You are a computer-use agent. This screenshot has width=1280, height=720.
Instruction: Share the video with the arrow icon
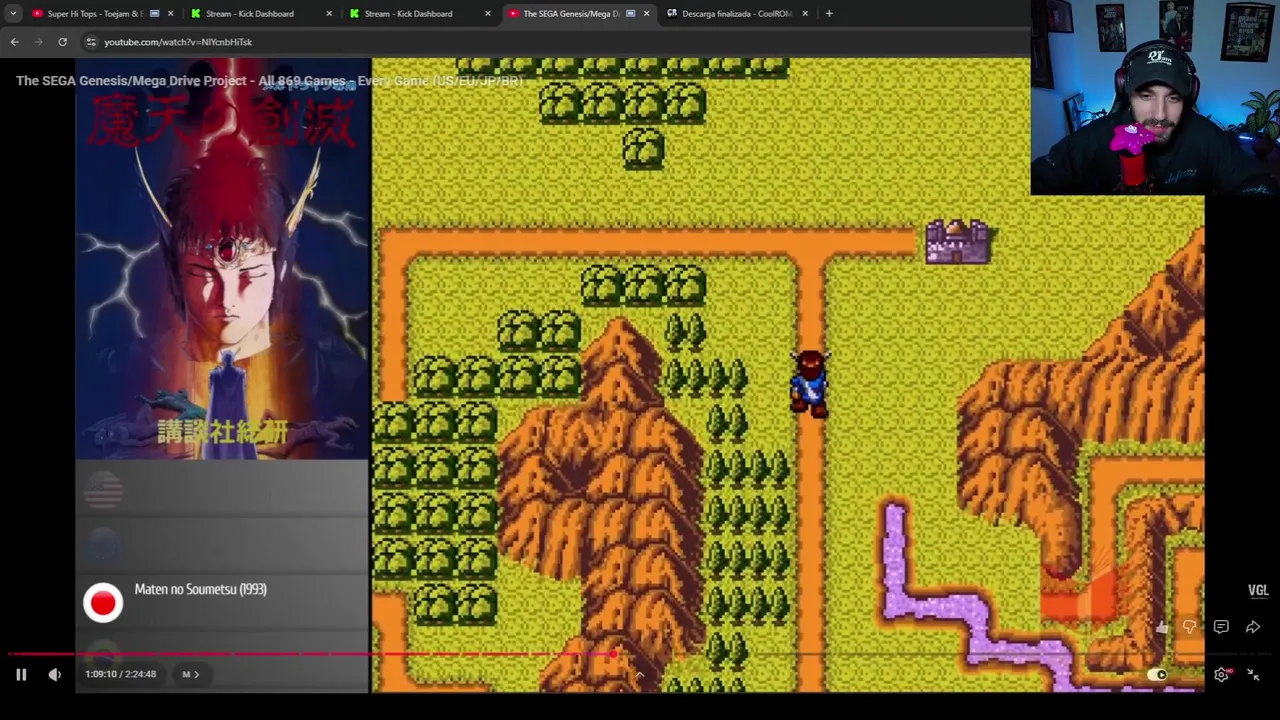(1253, 627)
